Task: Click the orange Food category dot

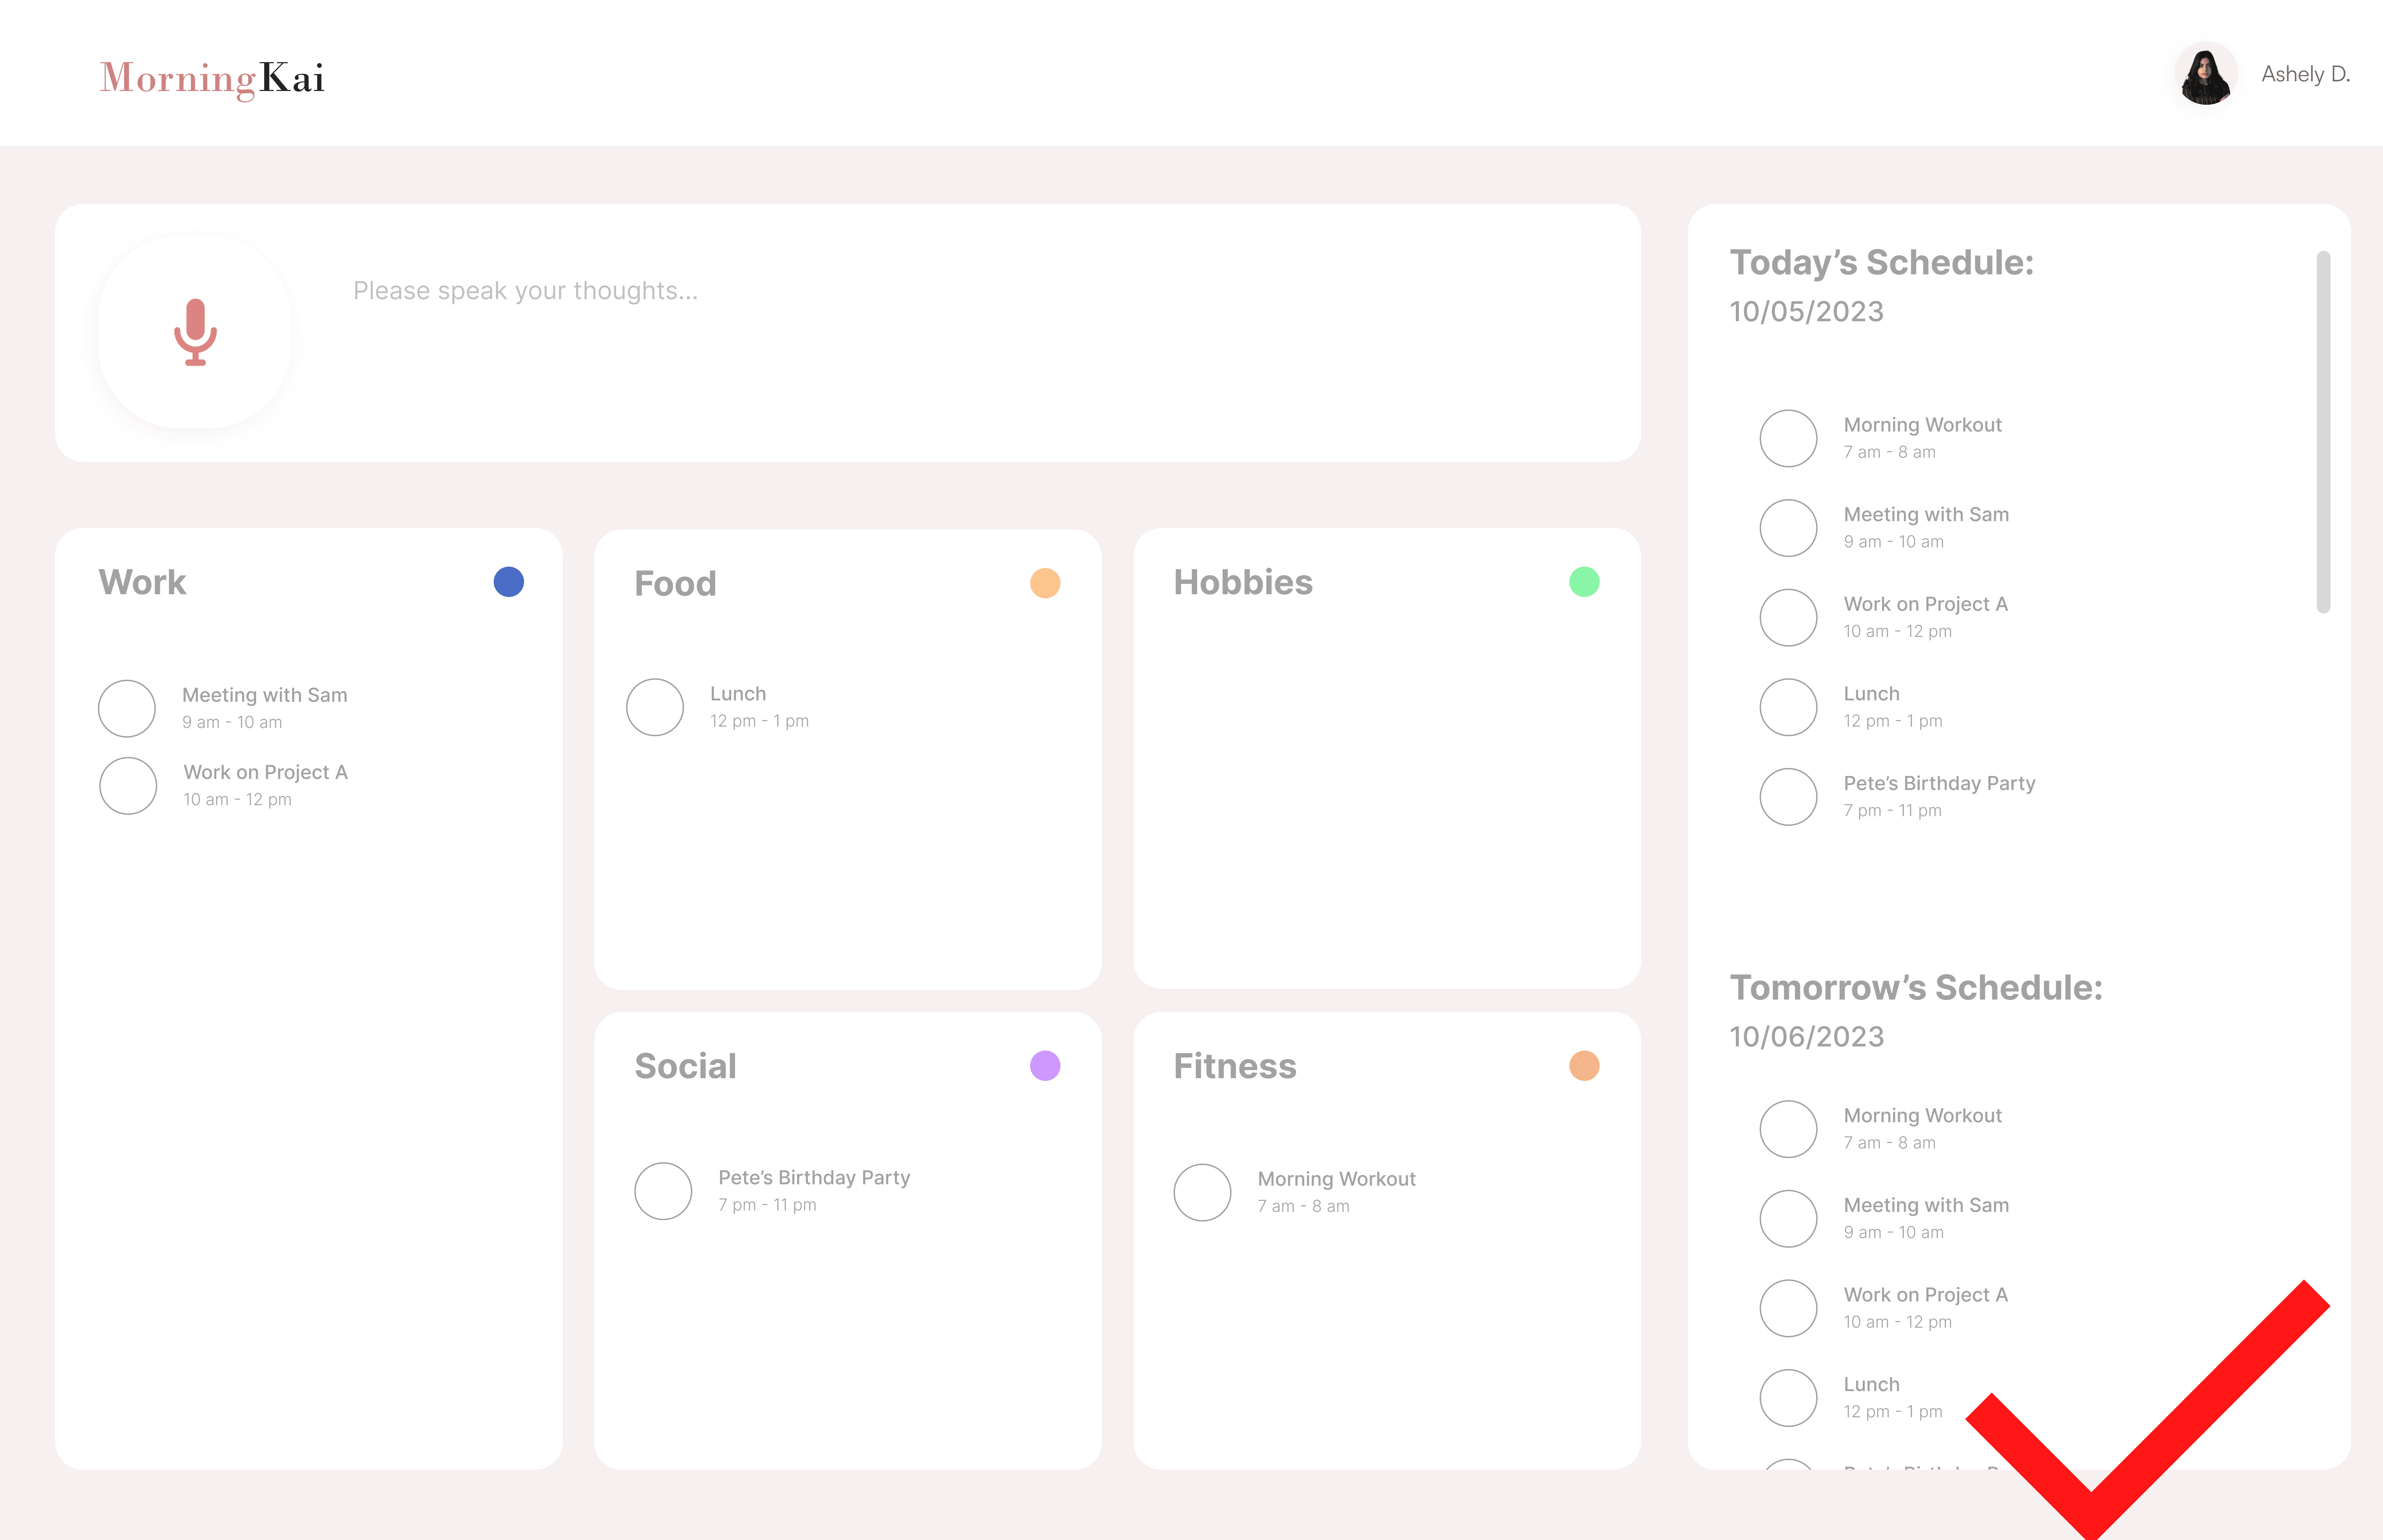Action: tap(1045, 583)
